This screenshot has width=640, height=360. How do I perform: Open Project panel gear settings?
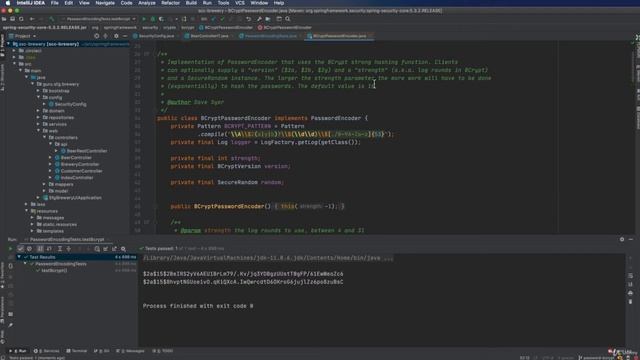pos(116,36)
